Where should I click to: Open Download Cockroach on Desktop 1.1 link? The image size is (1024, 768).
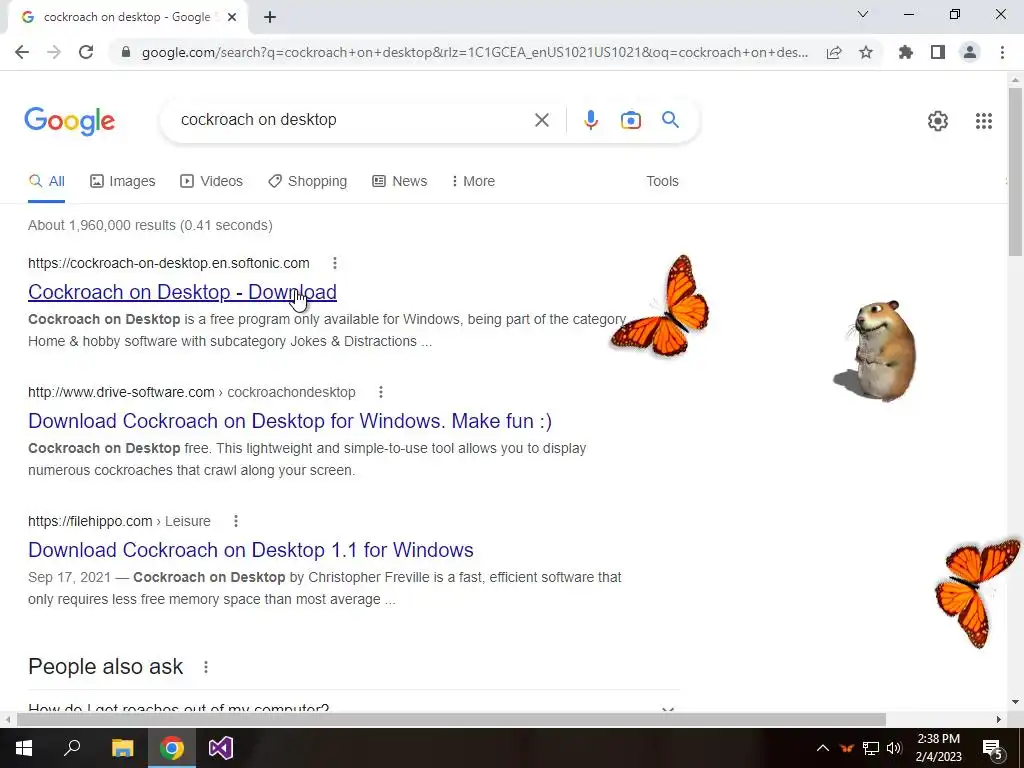(x=251, y=550)
